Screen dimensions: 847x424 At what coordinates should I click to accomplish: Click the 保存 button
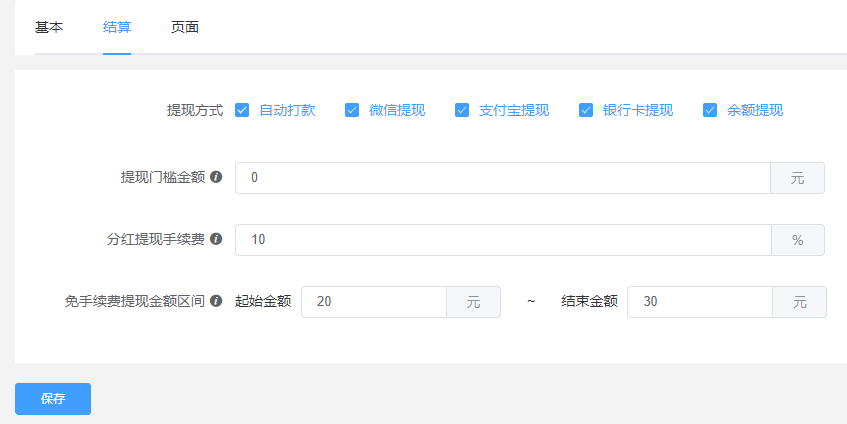pyautogui.click(x=53, y=399)
